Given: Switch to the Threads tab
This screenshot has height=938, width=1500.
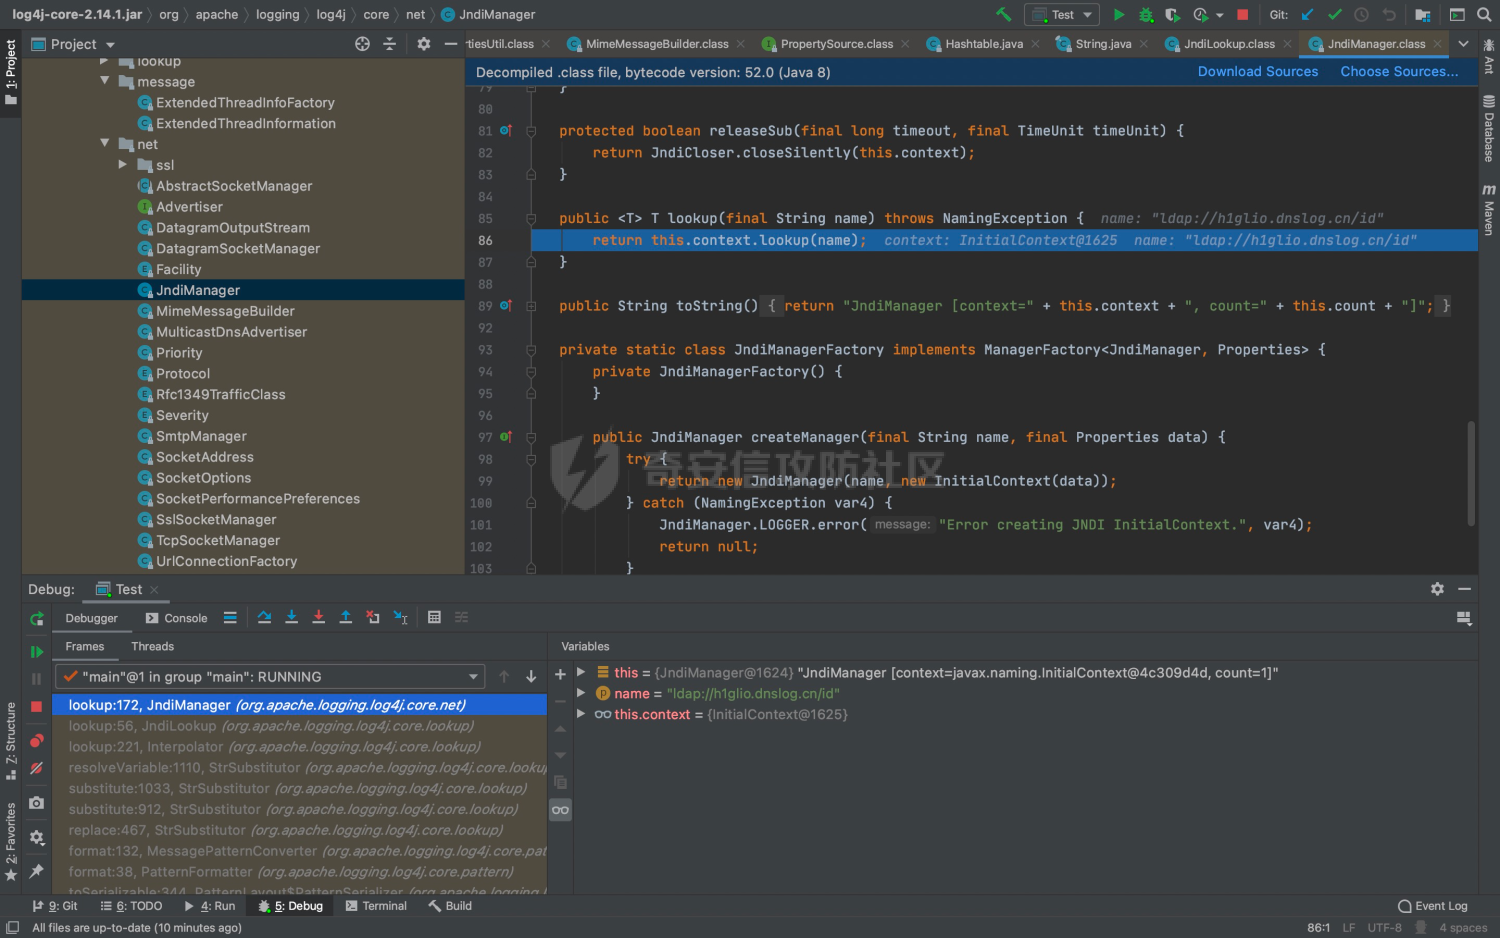Looking at the screenshot, I should 152,647.
